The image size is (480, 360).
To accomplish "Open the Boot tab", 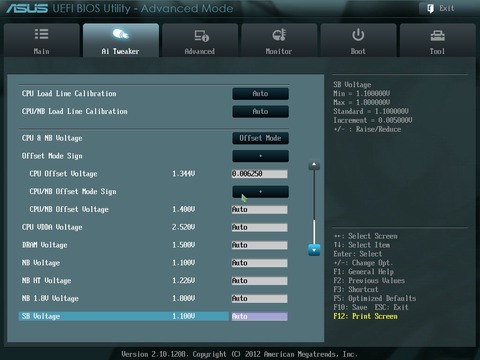I will pos(358,40).
